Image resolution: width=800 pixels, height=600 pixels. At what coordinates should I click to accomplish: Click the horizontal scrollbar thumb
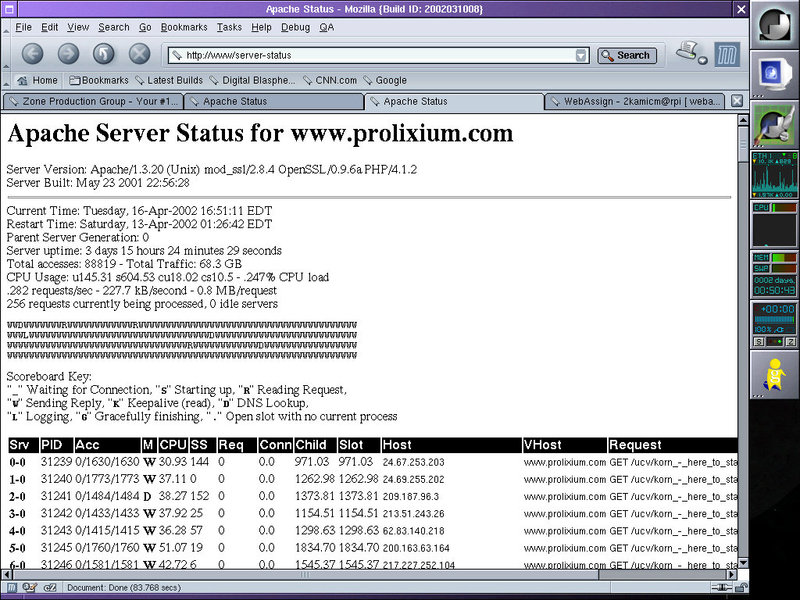click(x=305, y=574)
